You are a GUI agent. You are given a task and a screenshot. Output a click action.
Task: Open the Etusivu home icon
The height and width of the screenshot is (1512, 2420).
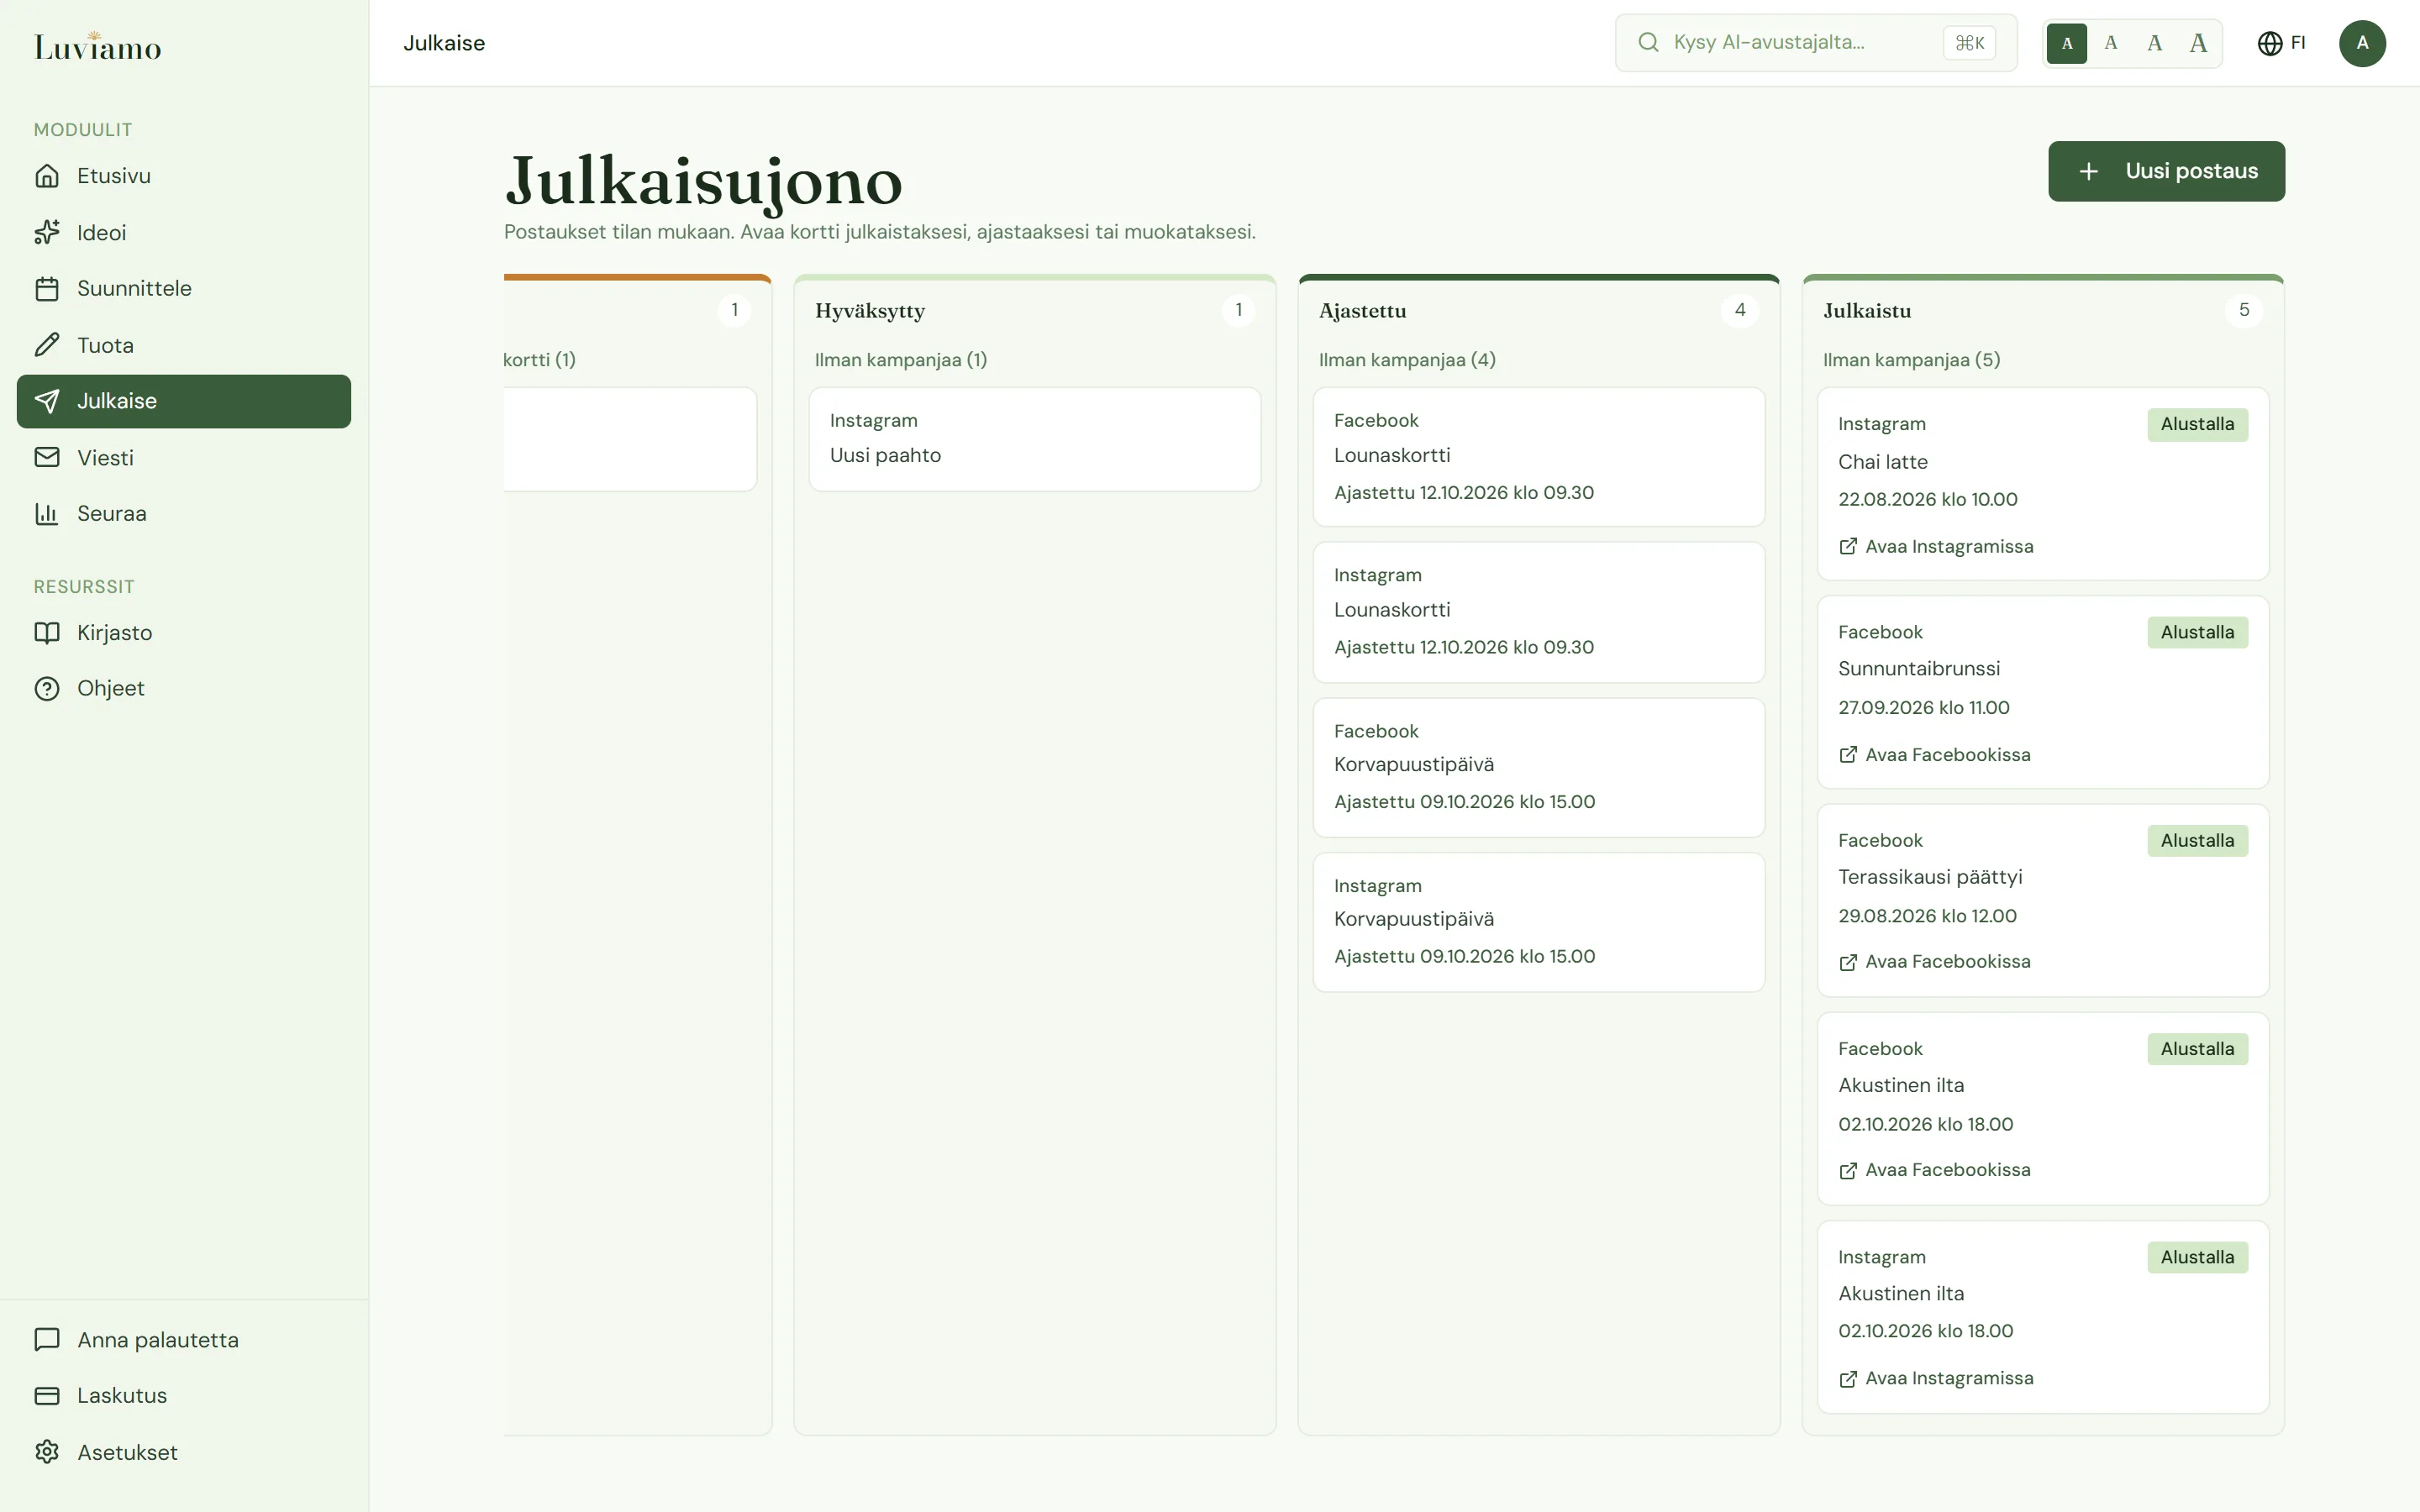click(47, 176)
